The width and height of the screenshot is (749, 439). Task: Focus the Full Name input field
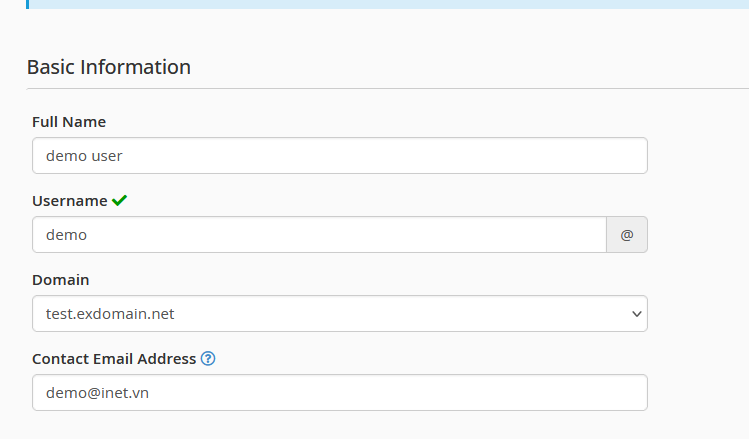[x=340, y=156]
